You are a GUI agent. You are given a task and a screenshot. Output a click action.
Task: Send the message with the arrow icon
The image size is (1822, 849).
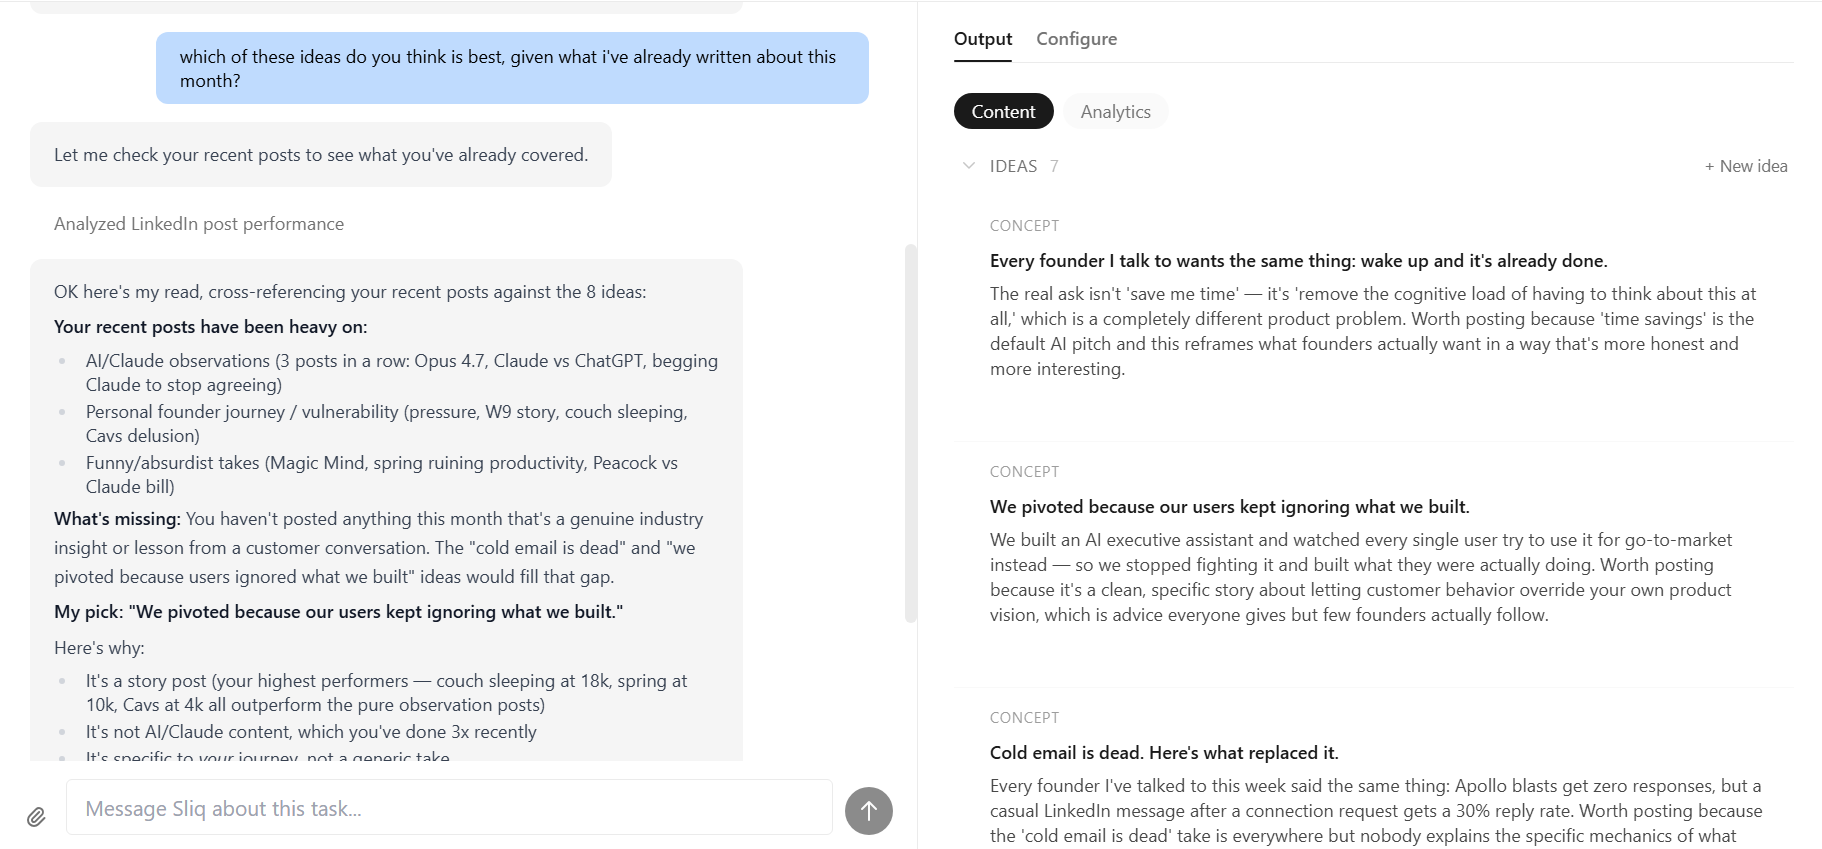[x=869, y=810]
